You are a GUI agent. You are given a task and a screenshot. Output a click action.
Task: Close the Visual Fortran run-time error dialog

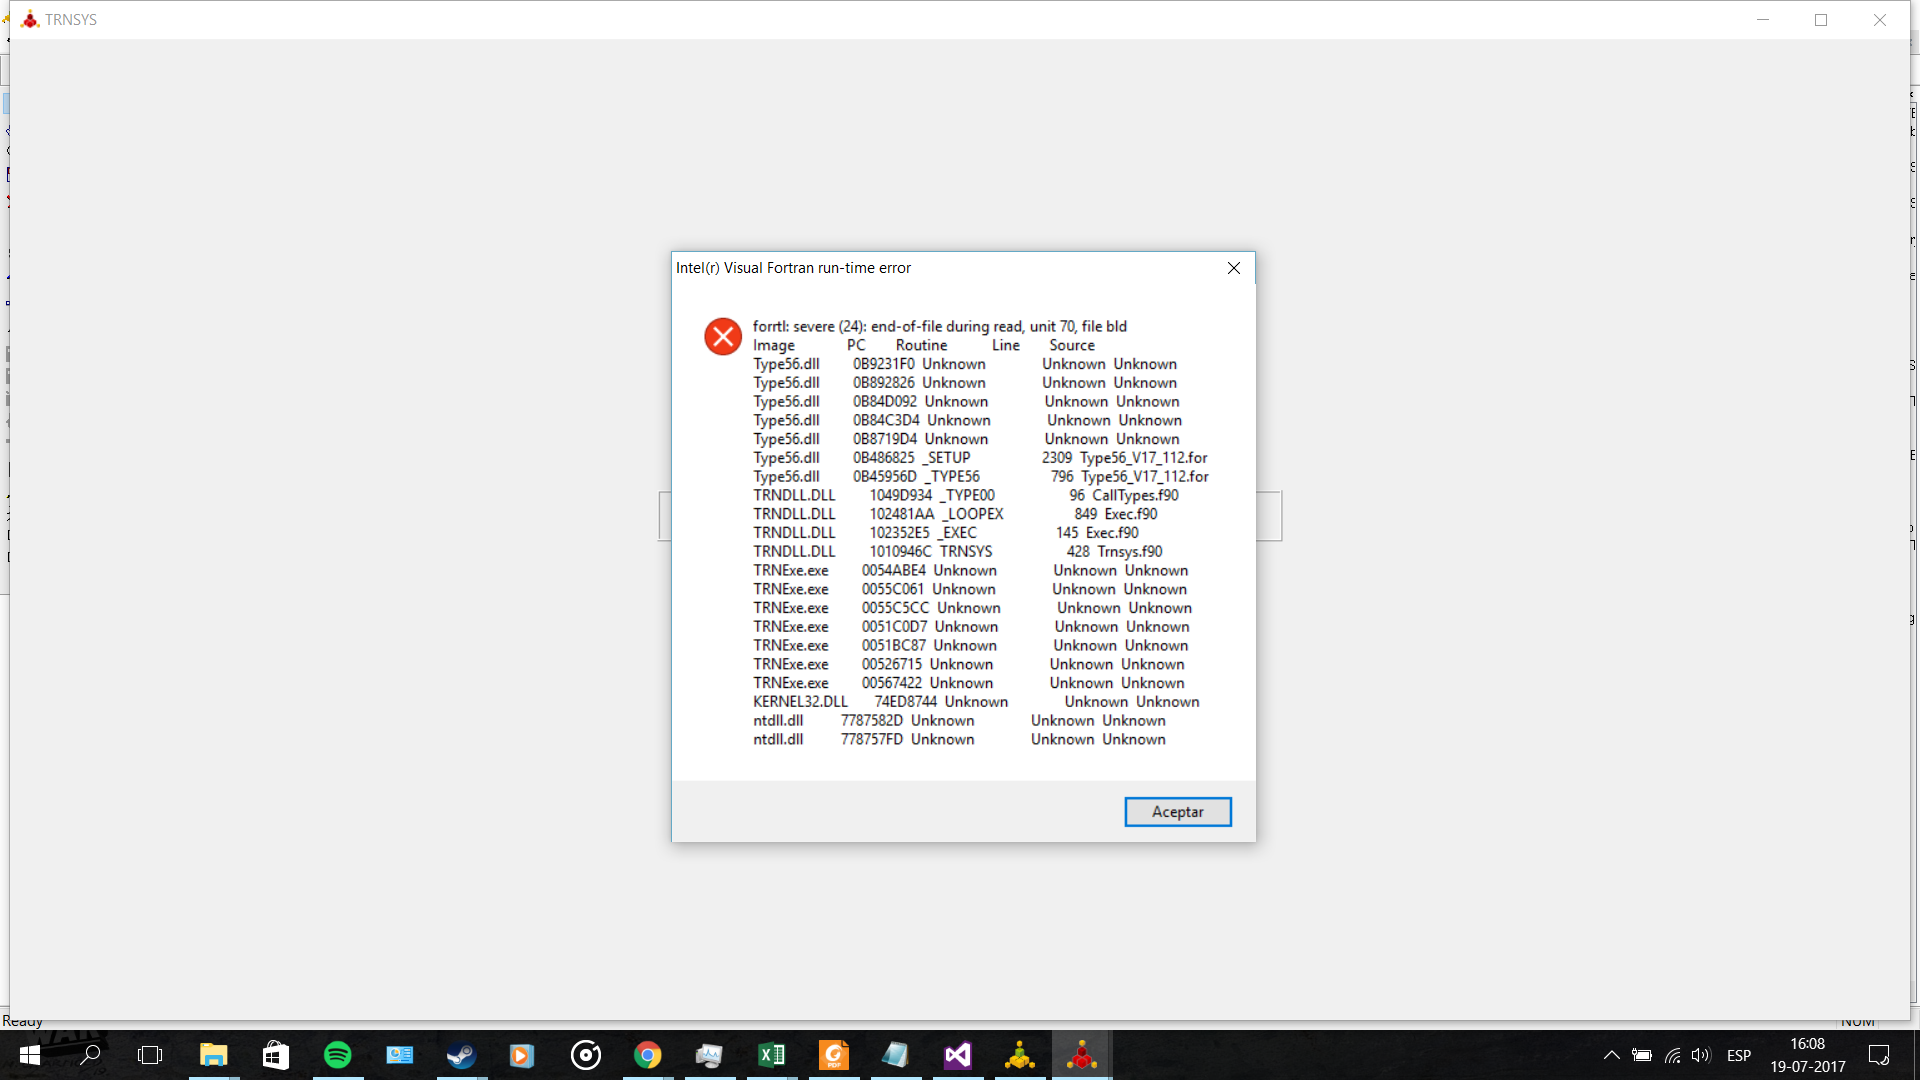coord(1233,268)
